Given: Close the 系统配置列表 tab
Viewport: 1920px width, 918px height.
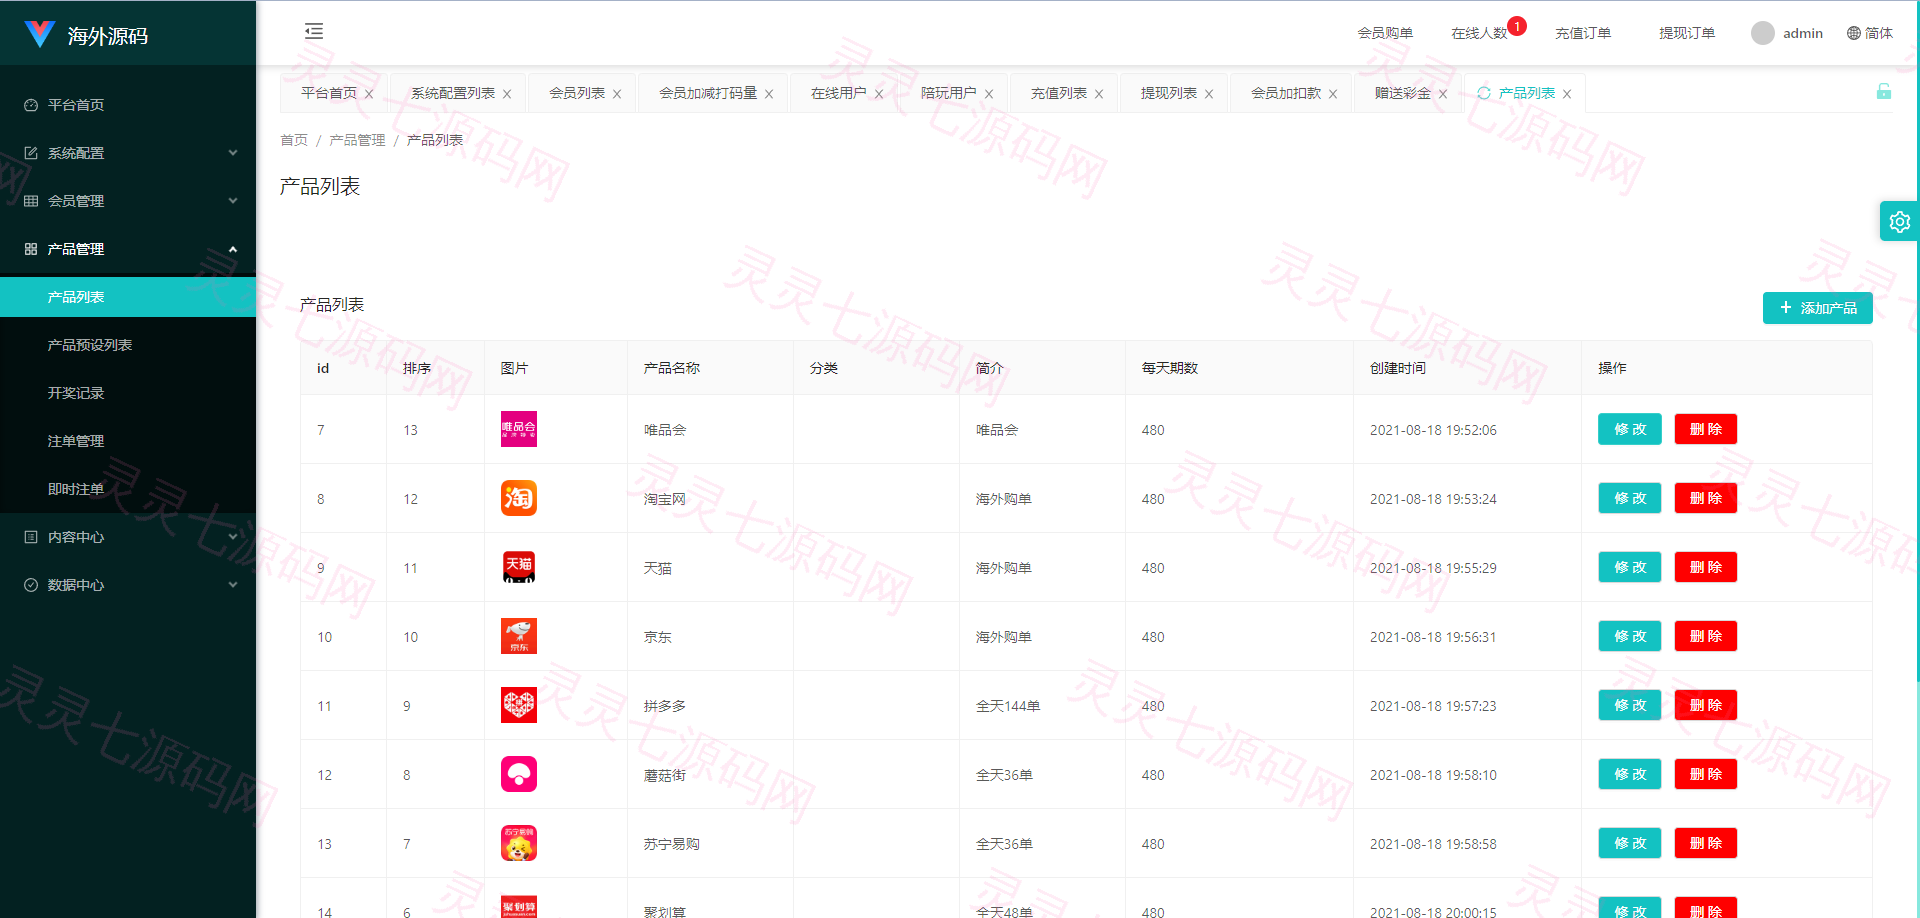Looking at the screenshot, I should click(507, 94).
